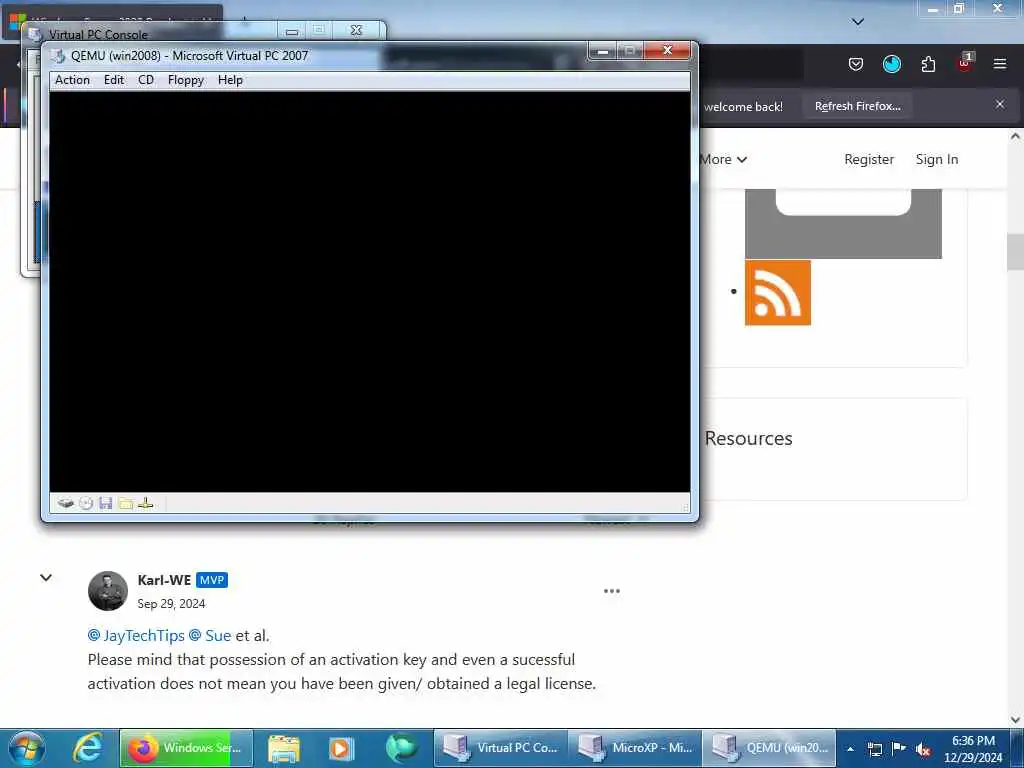This screenshot has height=768, width=1024.
Task: Click the floppy disk status icon in Virtual PC
Action: [106, 503]
